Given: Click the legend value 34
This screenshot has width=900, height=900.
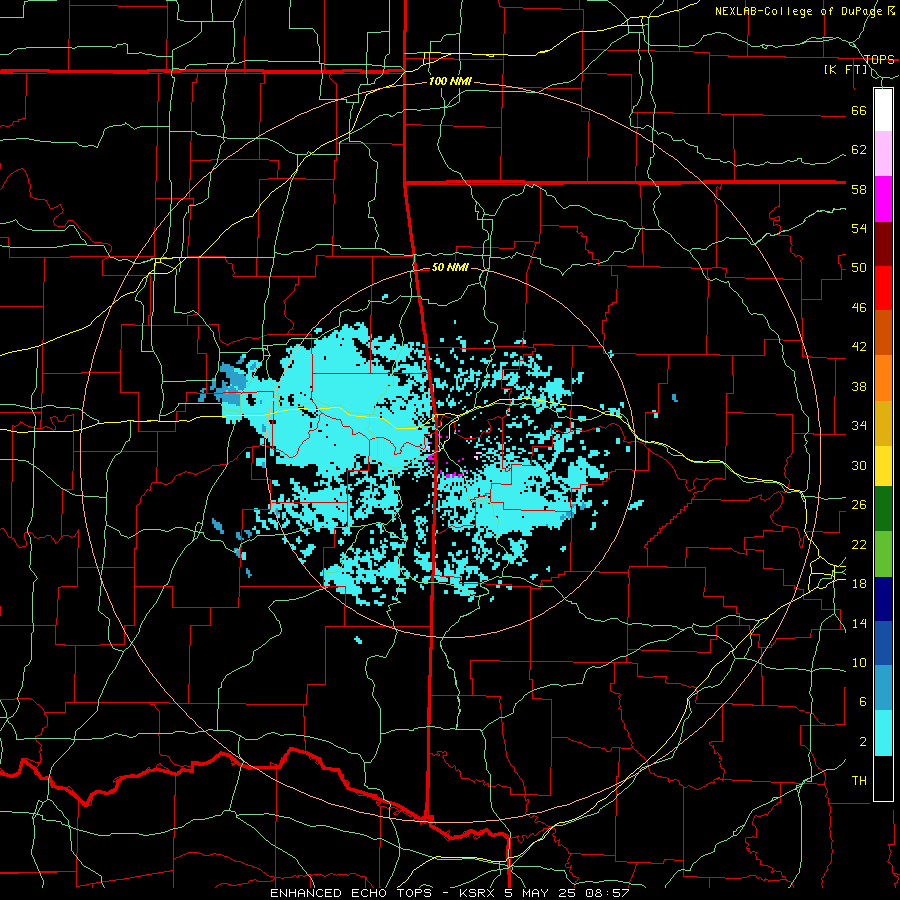Looking at the screenshot, I should (x=859, y=426).
